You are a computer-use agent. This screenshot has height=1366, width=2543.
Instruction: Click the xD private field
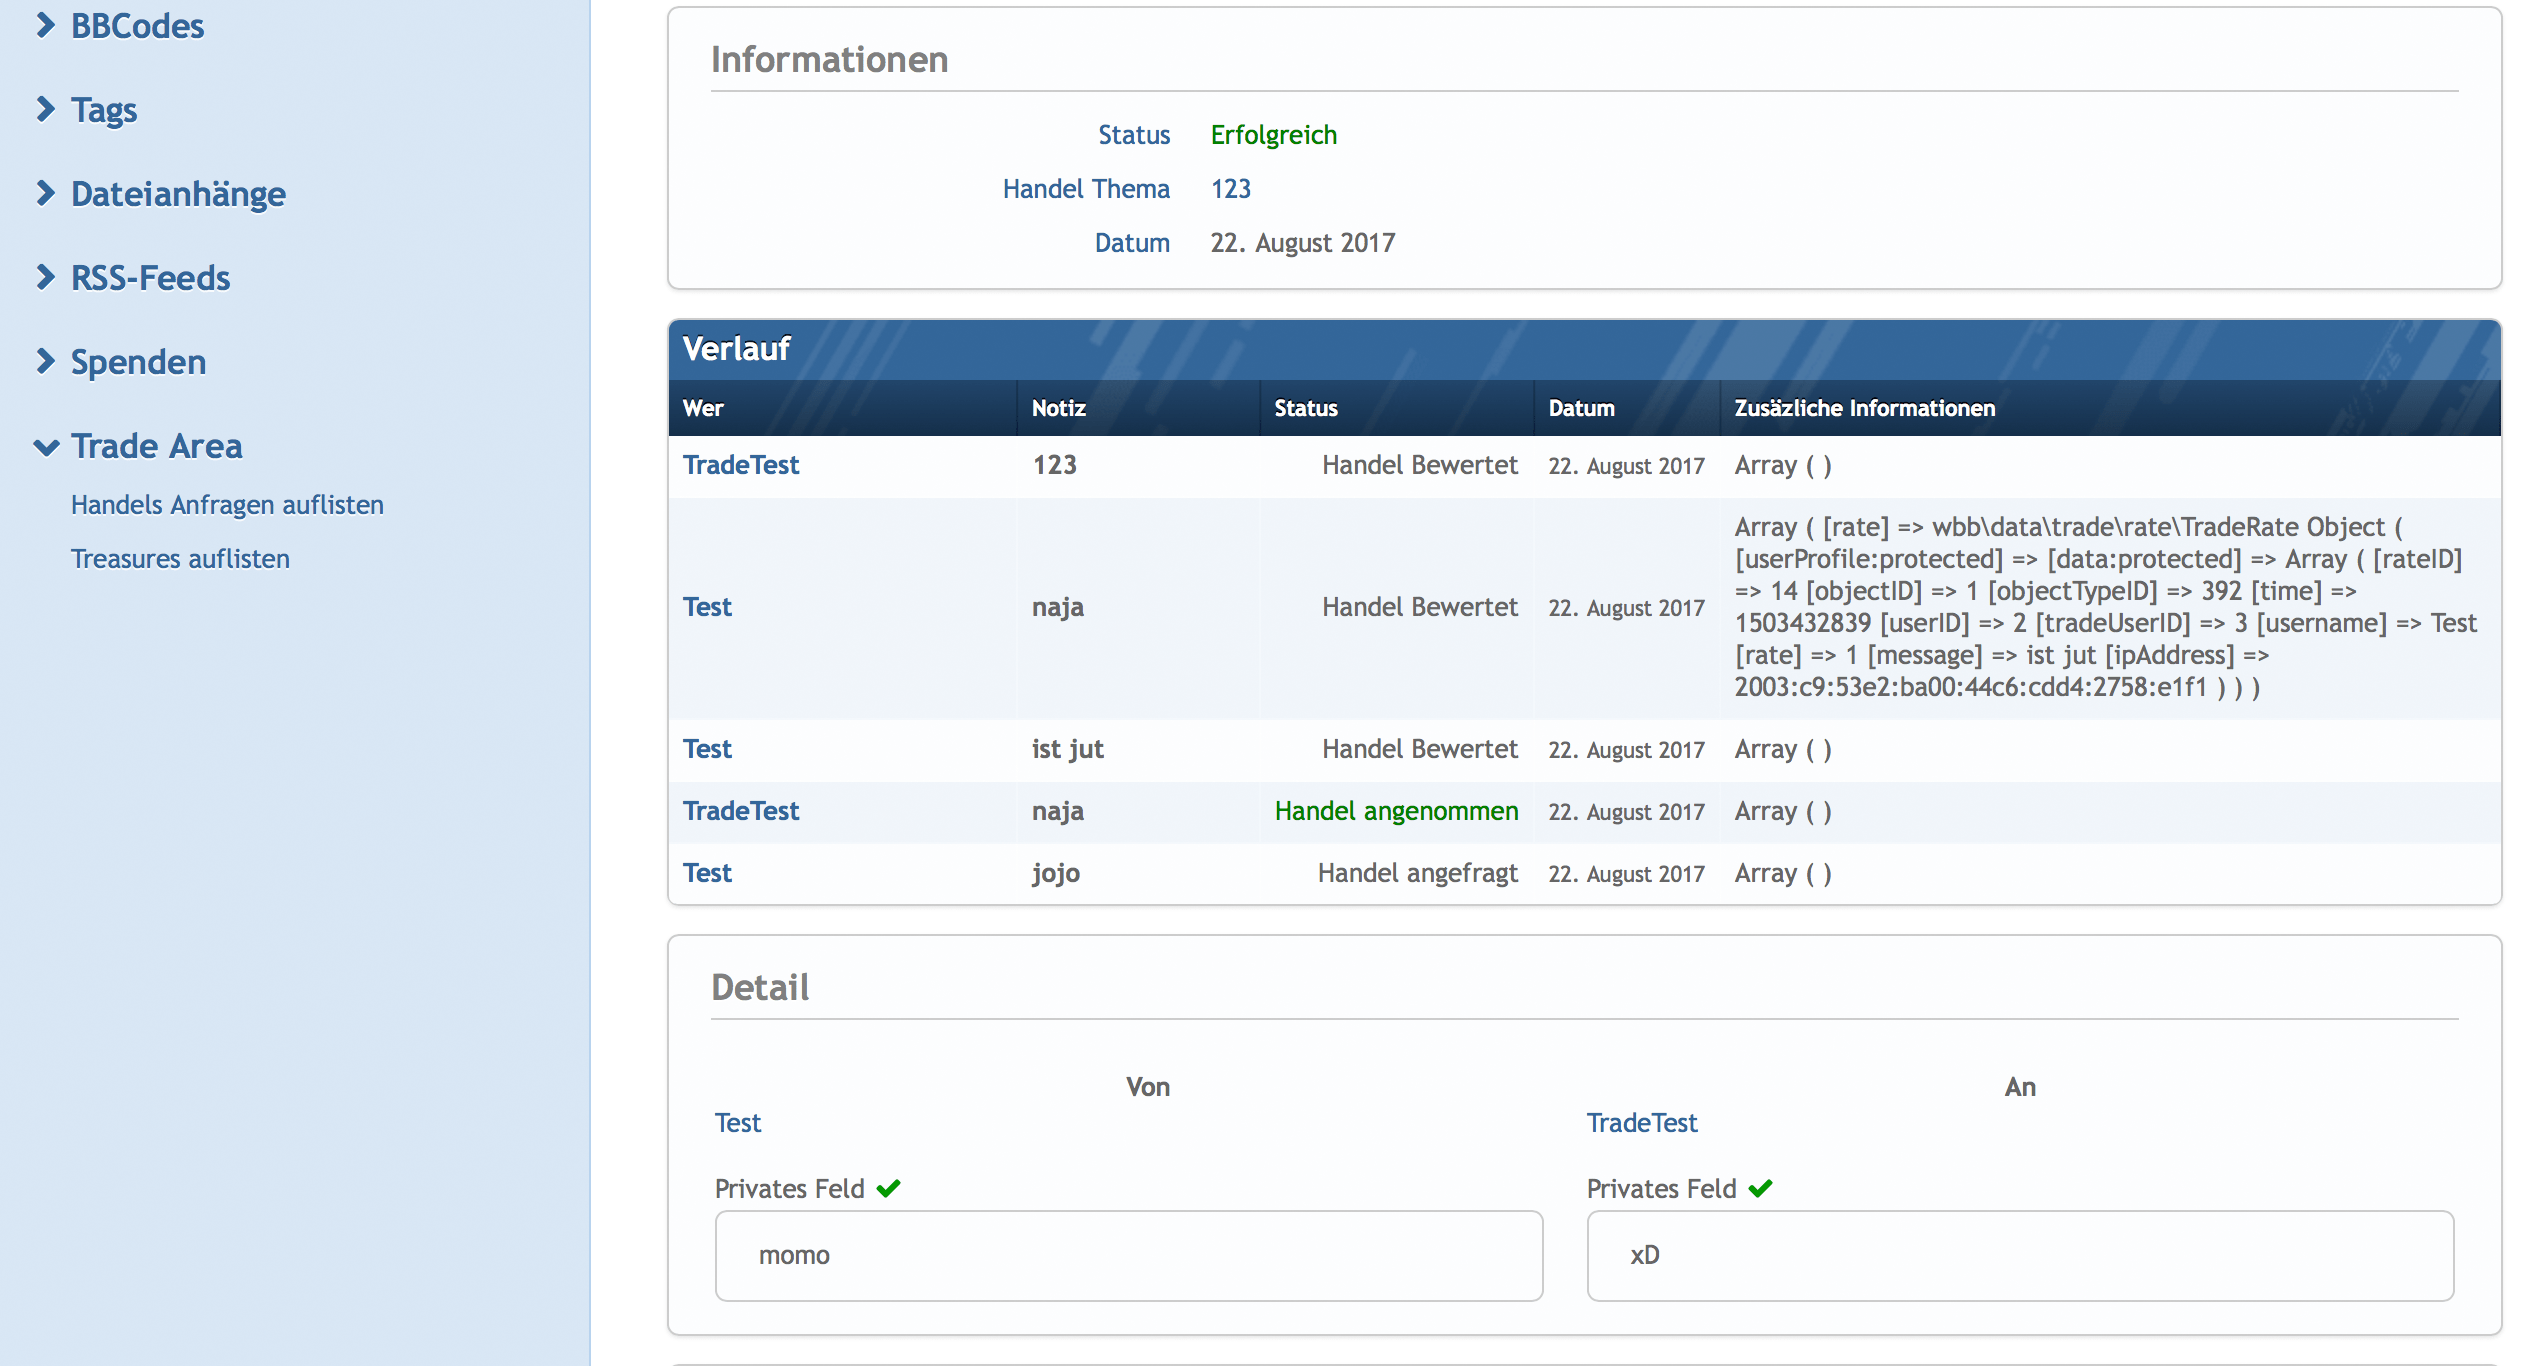click(x=2020, y=1256)
